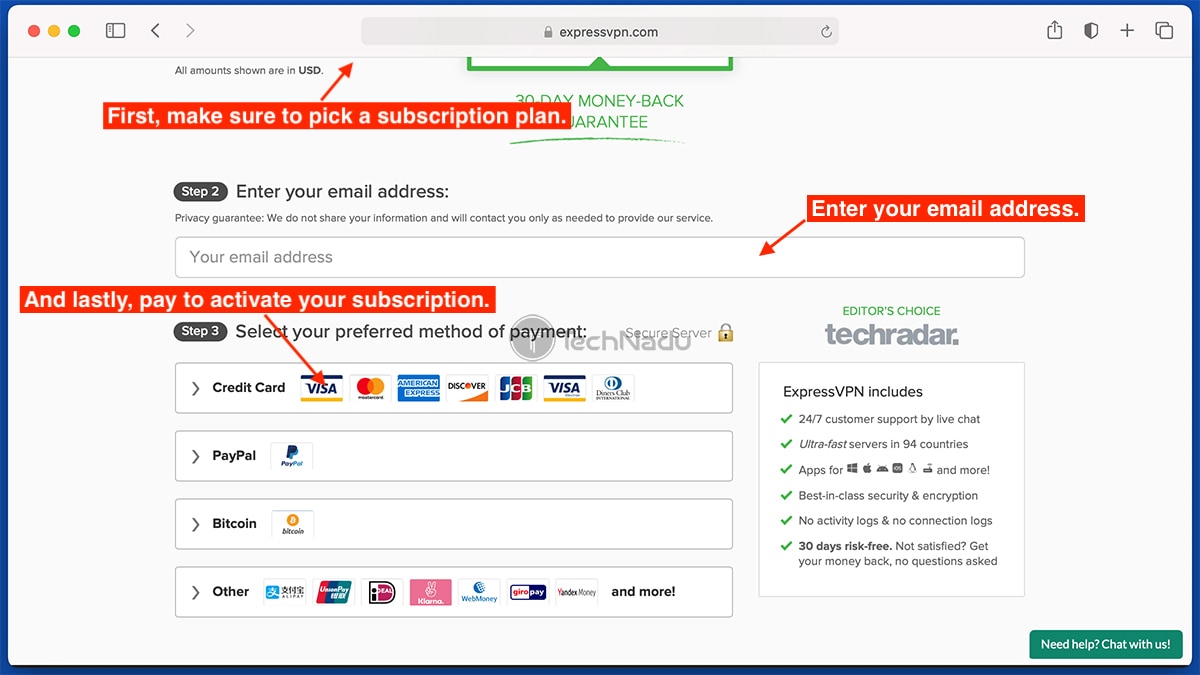The height and width of the screenshot is (675, 1200).
Task: Focus the Your email address field
Action: click(x=600, y=257)
